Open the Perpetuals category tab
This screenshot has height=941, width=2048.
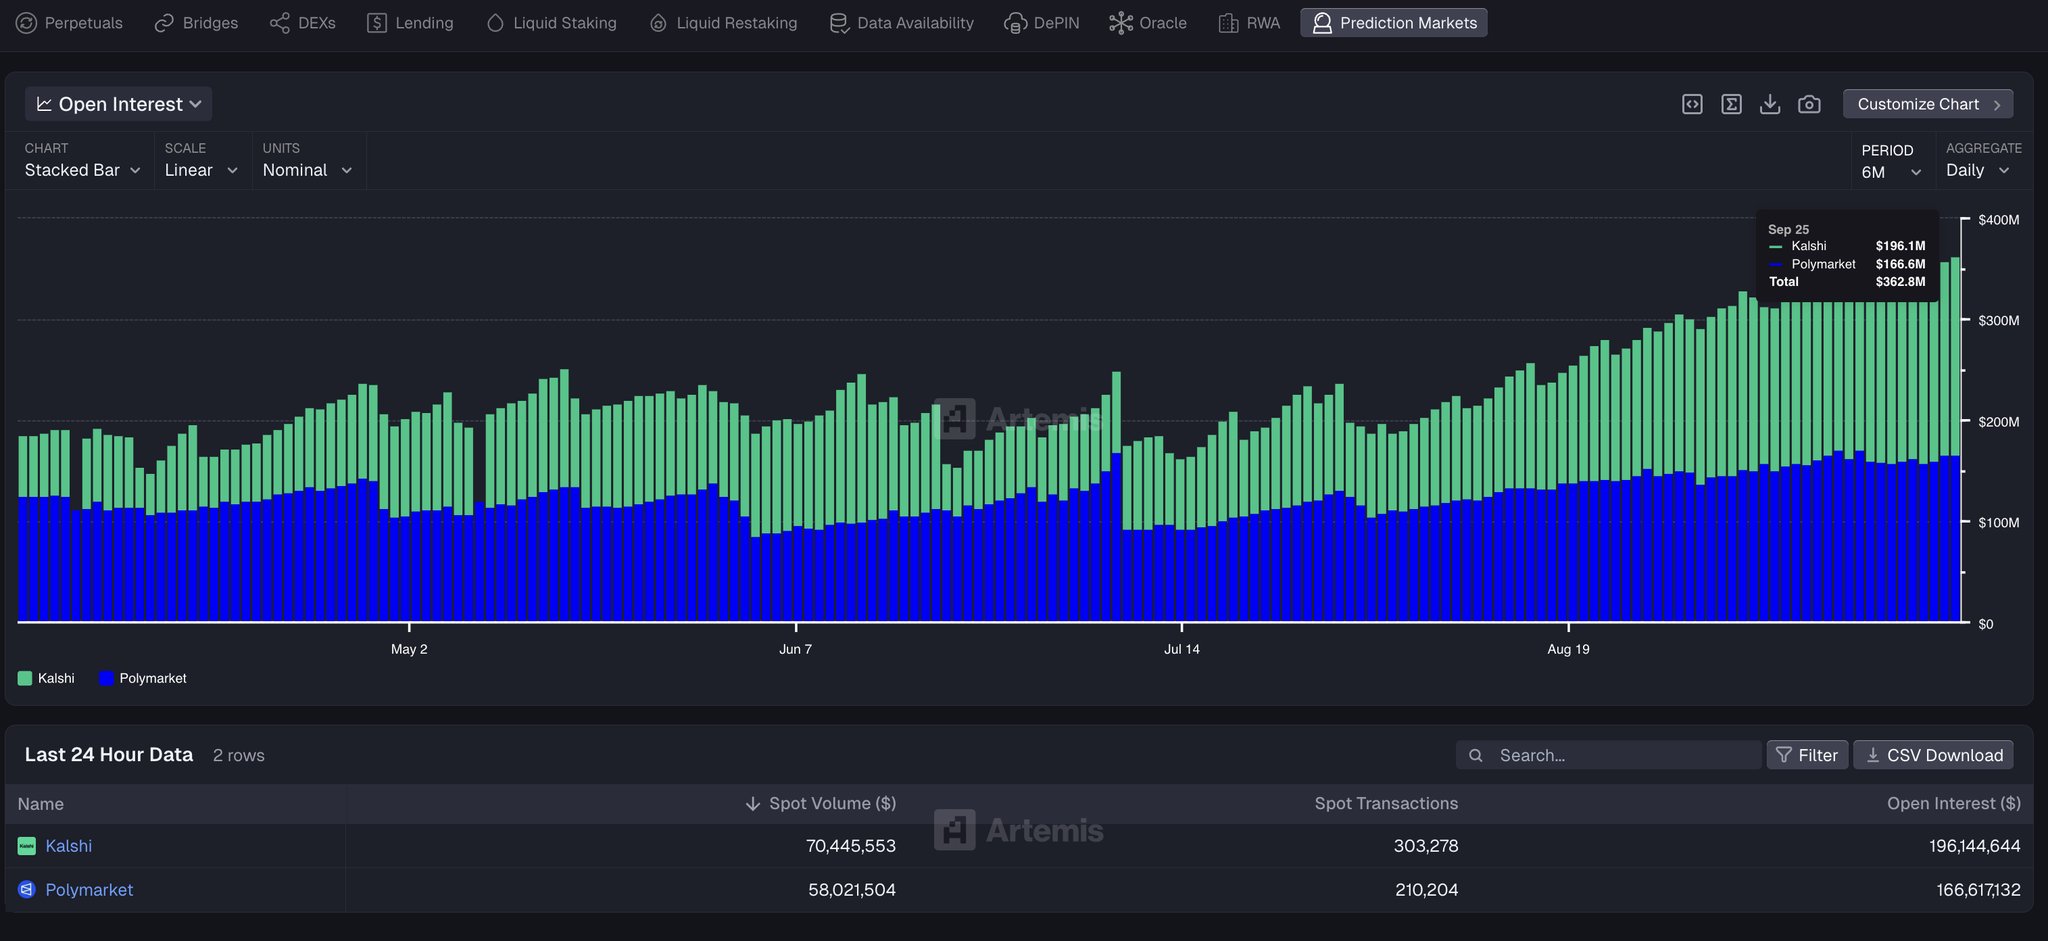[x=69, y=23]
